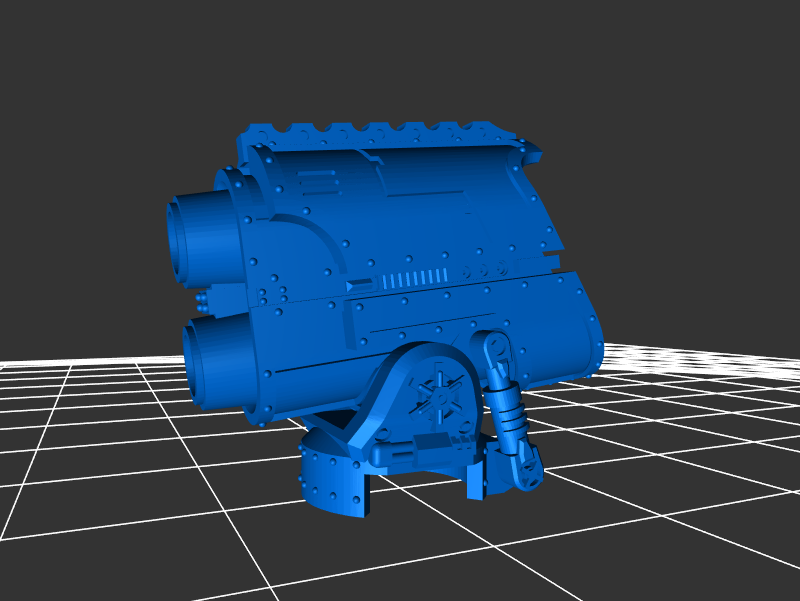This screenshot has height=601, width=800.
Task: Click the triangular arrow marker beside vent
Action: [x=352, y=286]
